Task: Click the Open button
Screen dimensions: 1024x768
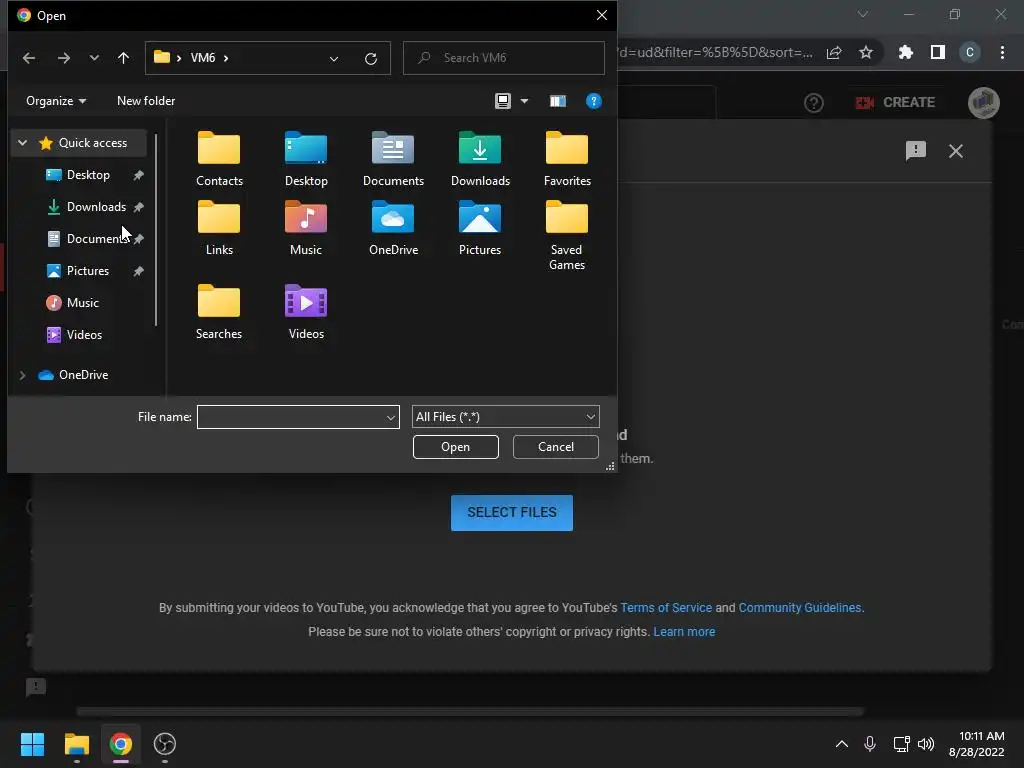Action: pos(456,447)
